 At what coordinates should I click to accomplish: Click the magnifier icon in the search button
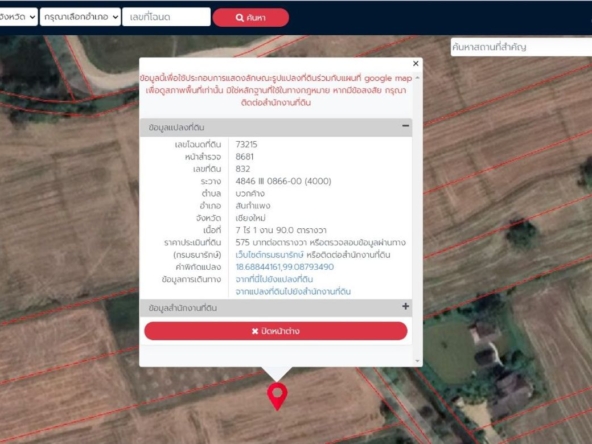point(239,17)
